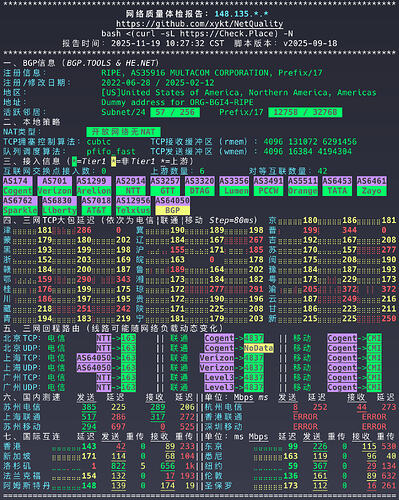Screen dimensions: 399x500
Task: Click the 苏州电信 speed test label
Action: 22,407
